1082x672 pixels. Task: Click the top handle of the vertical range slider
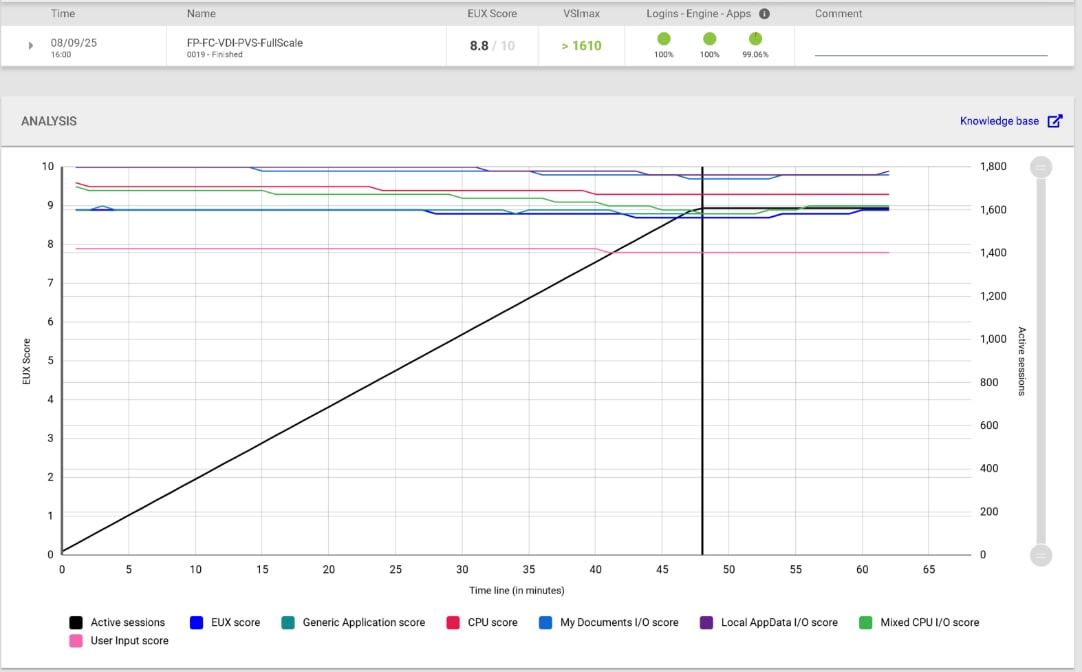[x=1041, y=167]
